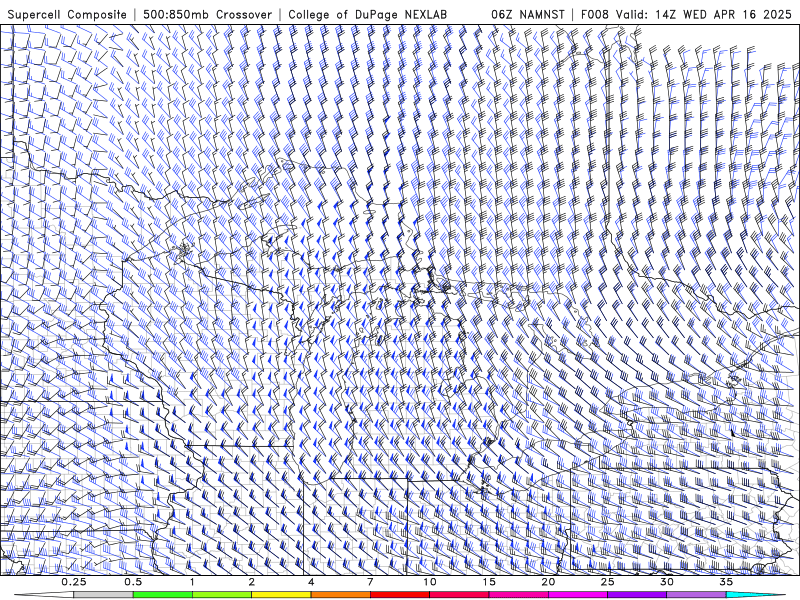Select the bright green legend segment between 0.5 and 1
Viewport: 800px width, 600px height.
tap(163, 595)
